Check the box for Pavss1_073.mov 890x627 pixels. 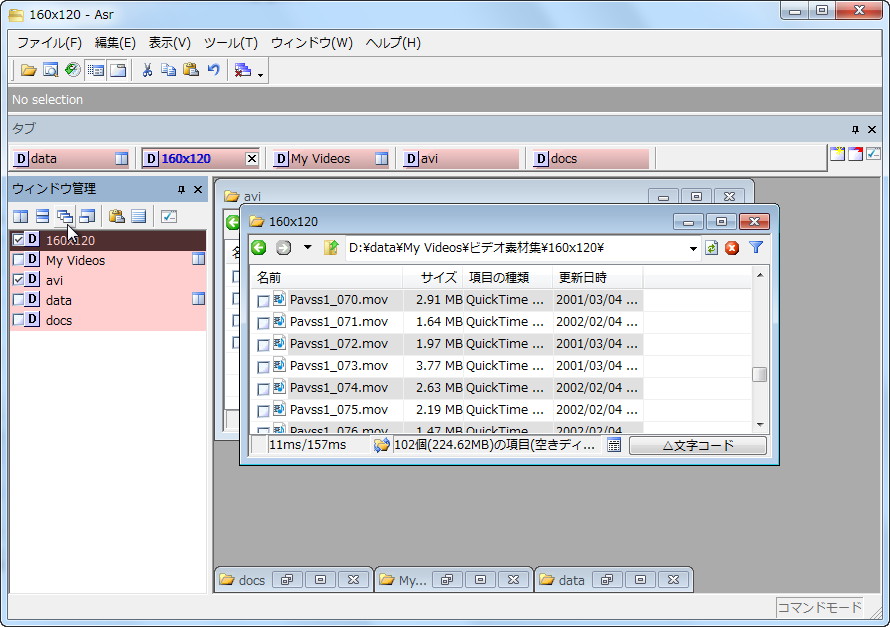click(263, 367)
